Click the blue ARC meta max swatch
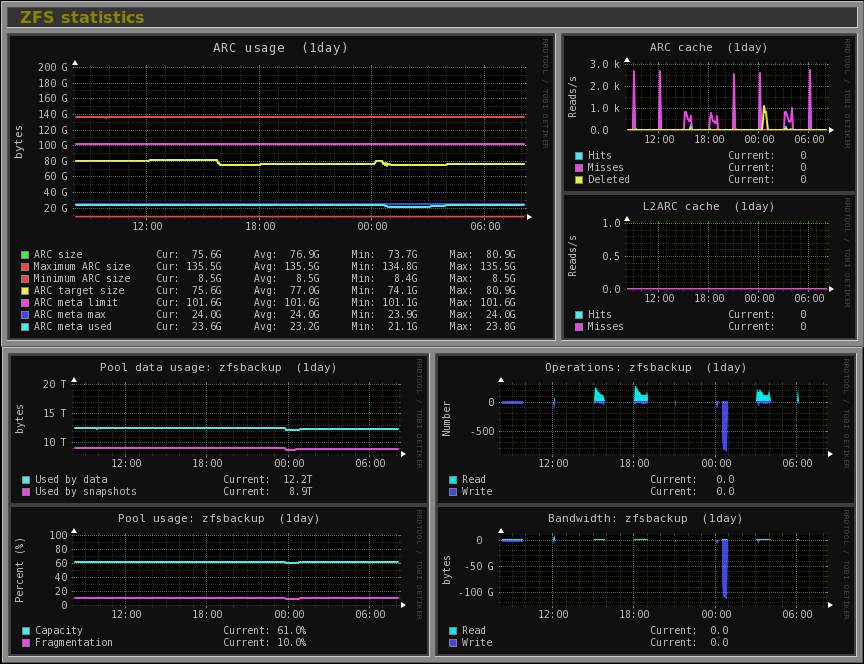This screenshot has width=864, height=664. (25, 315)
